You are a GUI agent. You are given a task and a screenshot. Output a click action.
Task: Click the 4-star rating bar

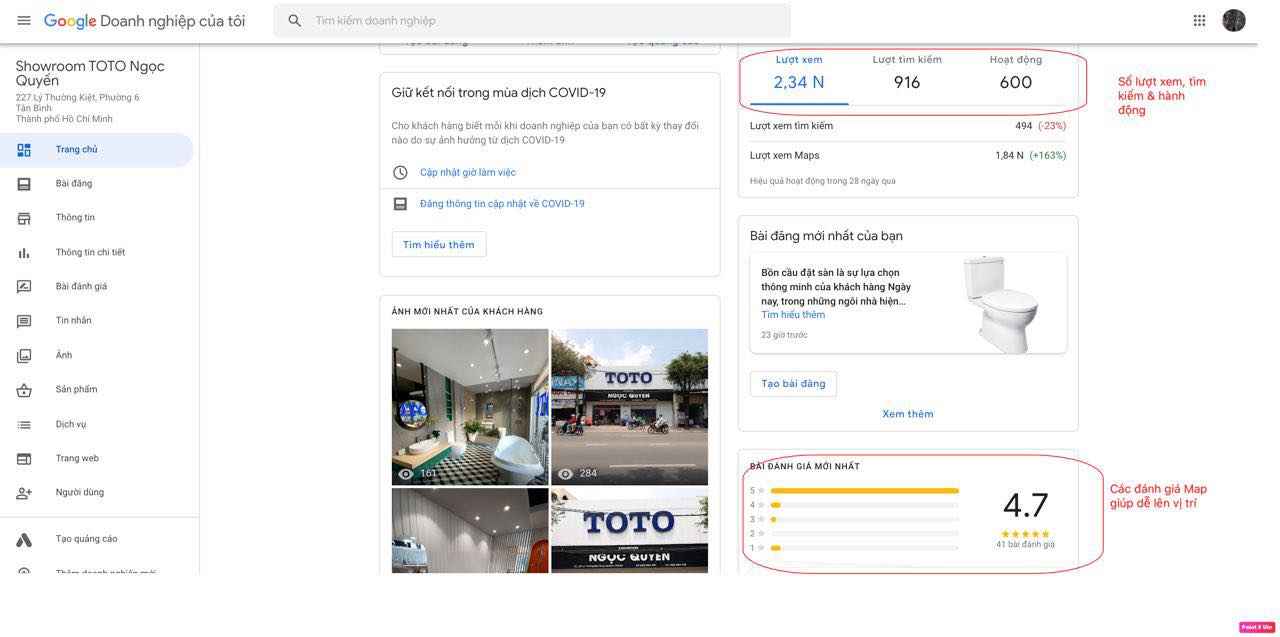click(x=864, y=505)
